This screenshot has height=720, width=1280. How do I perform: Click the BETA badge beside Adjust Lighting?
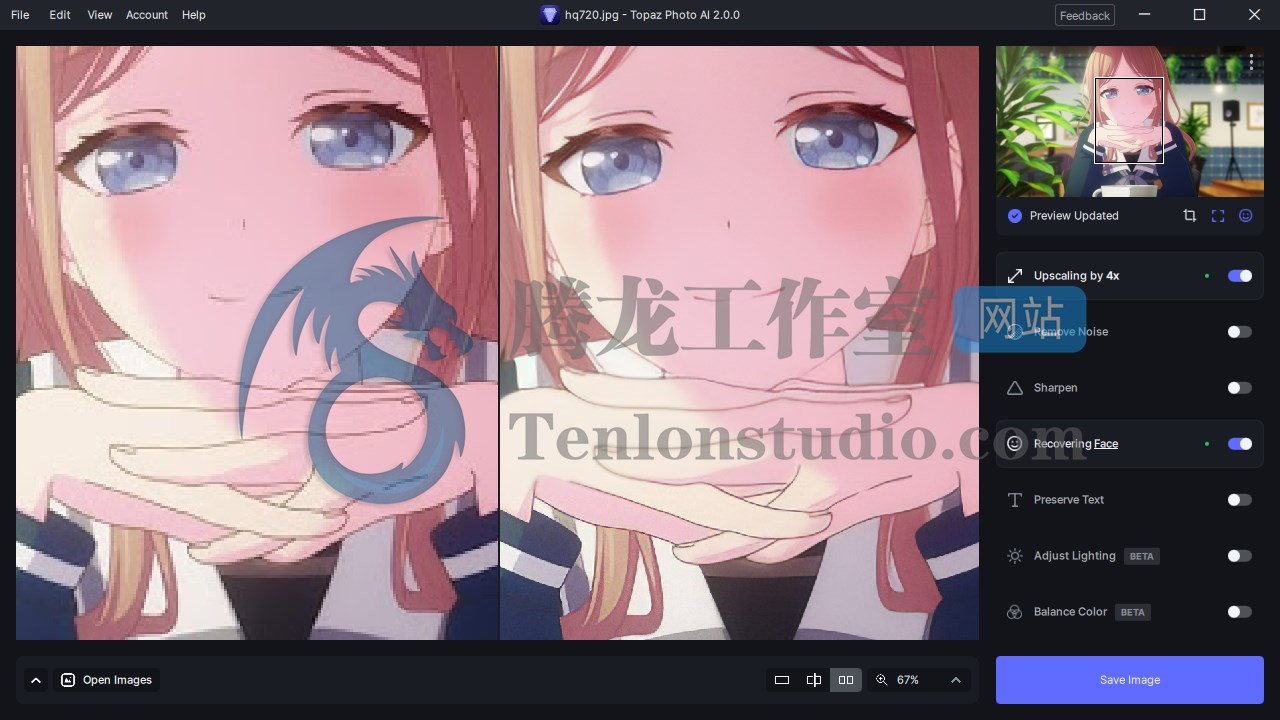(1142, 556)
